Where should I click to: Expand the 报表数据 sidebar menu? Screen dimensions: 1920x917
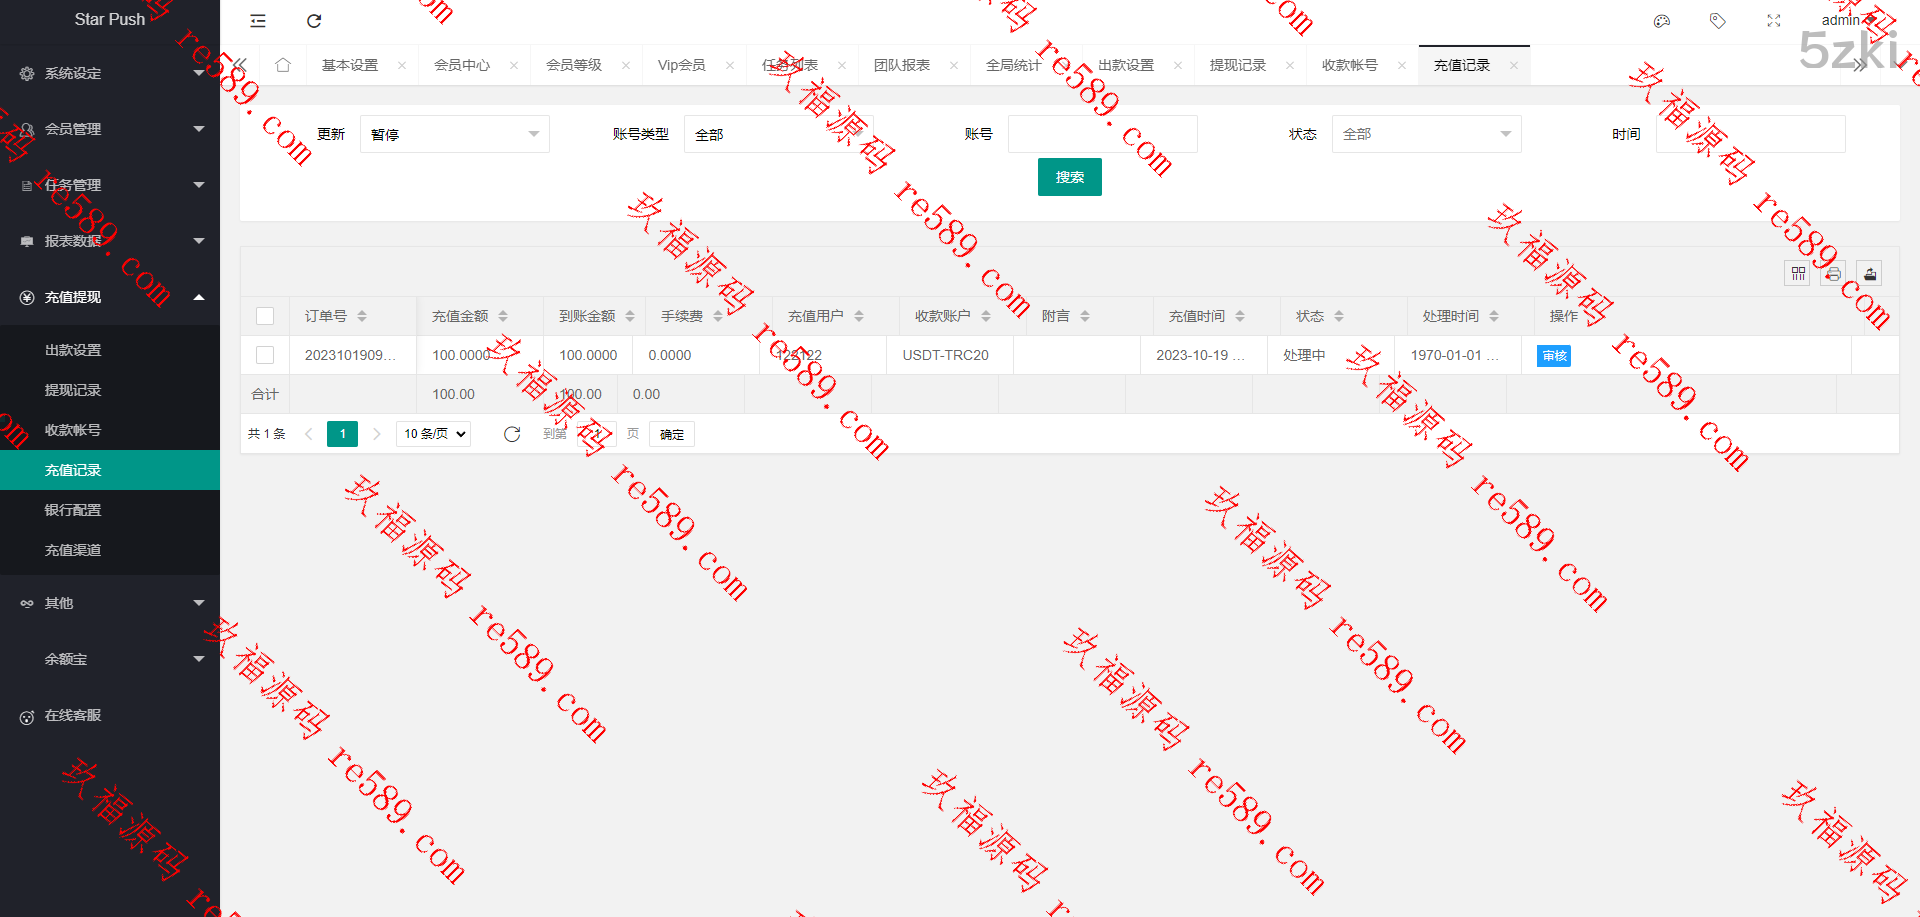(110, 241)
